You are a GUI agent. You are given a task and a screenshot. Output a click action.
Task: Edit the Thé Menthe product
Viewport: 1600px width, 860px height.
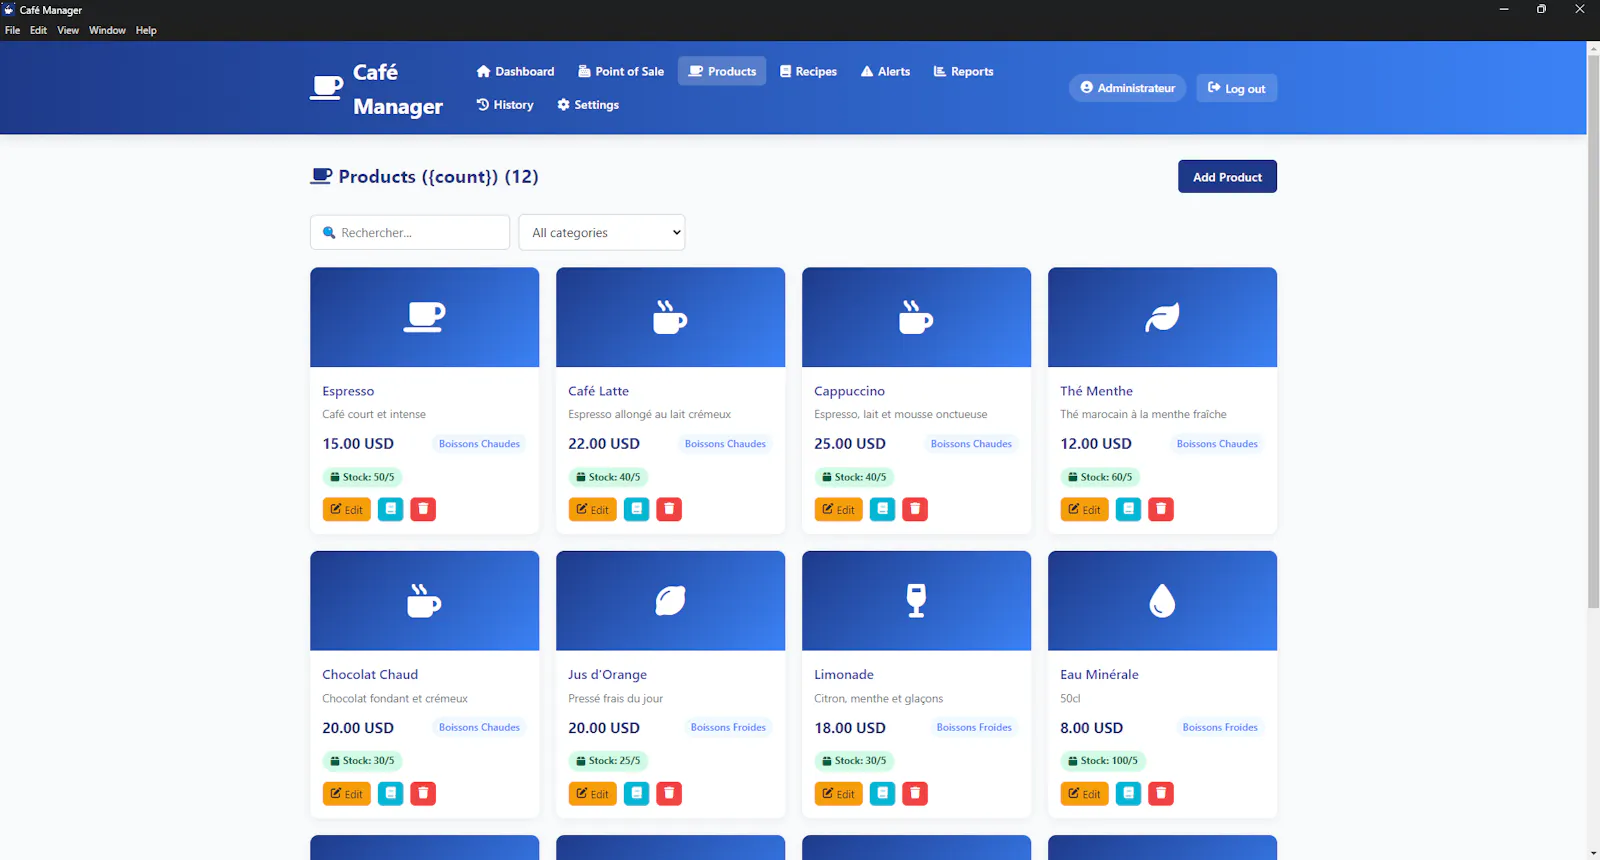coord(1084,509)
